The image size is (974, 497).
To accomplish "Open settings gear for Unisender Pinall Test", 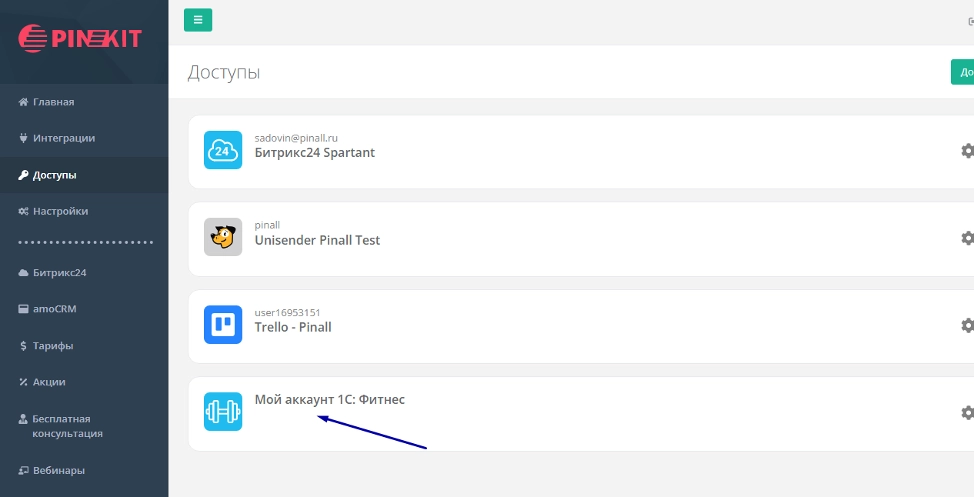I will coord(967,238).
